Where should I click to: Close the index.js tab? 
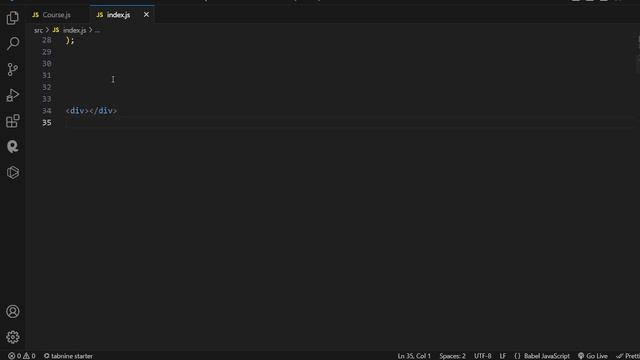pyautogui.click(x=146, y=15)
